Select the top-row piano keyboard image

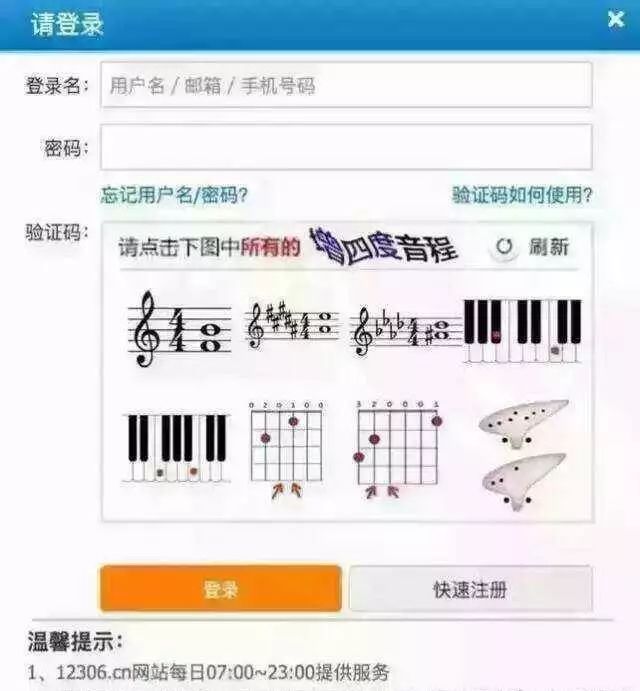(x=523, y=331)
